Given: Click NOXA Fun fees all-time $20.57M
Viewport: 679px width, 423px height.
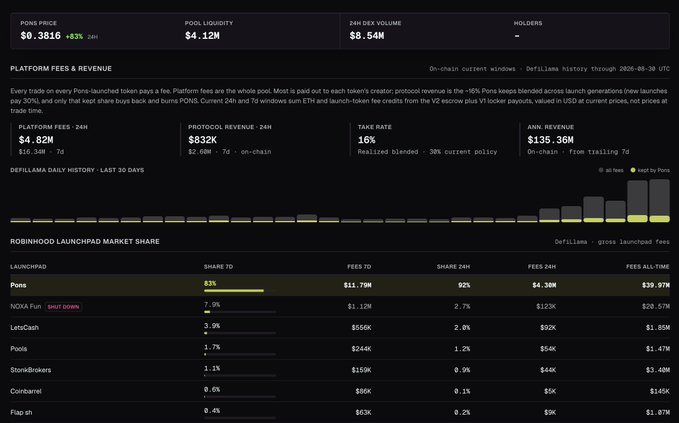Looking at the screenshot, I should point(656,307).
